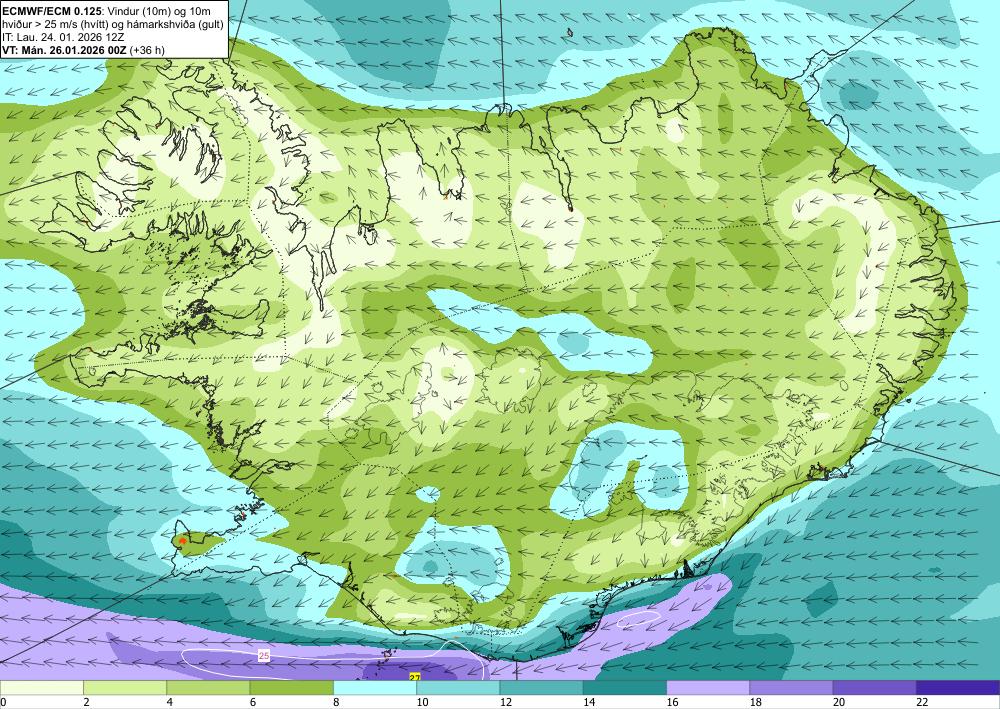Click the 8–10 m/s pale cyan legend swatch
The height and width of the screenshot is (709, 1000).
point(375,688)
